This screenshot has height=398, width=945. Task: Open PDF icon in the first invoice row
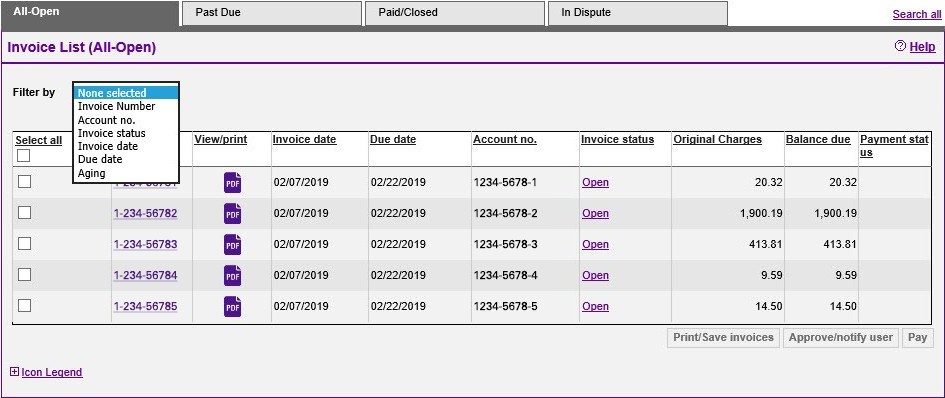233,182
